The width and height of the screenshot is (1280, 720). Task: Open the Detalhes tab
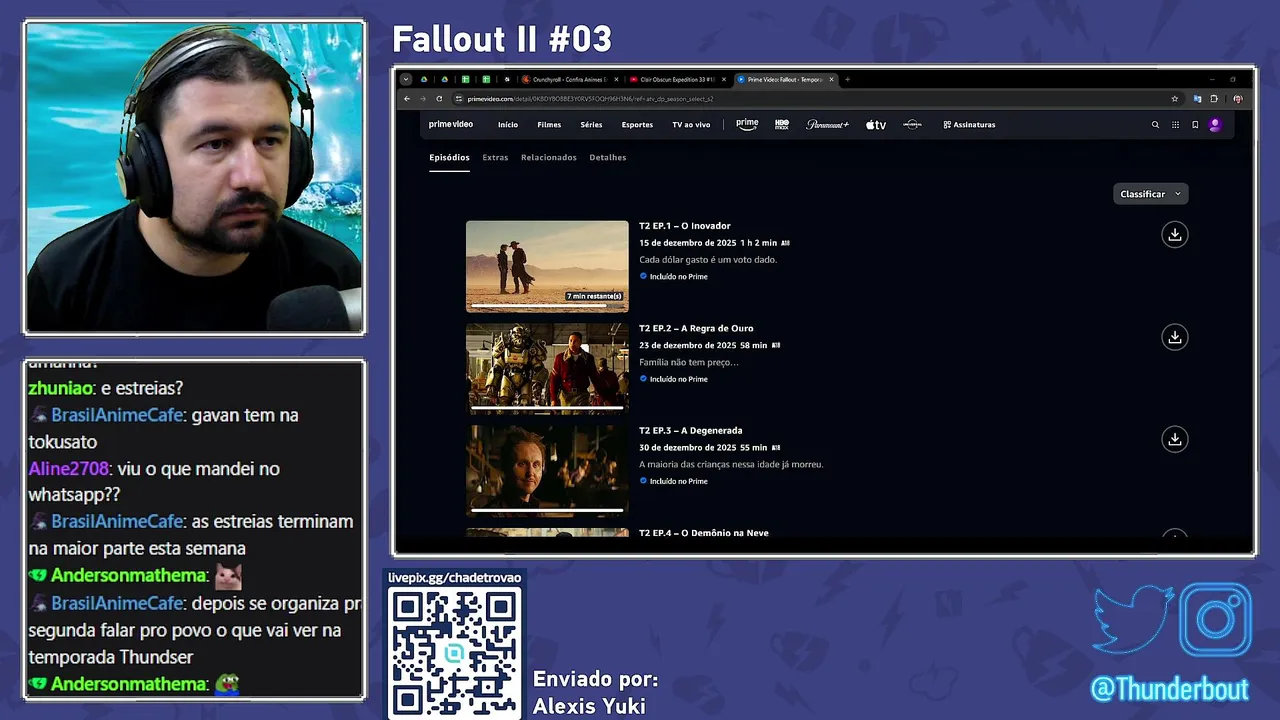(x=608, y=158)
